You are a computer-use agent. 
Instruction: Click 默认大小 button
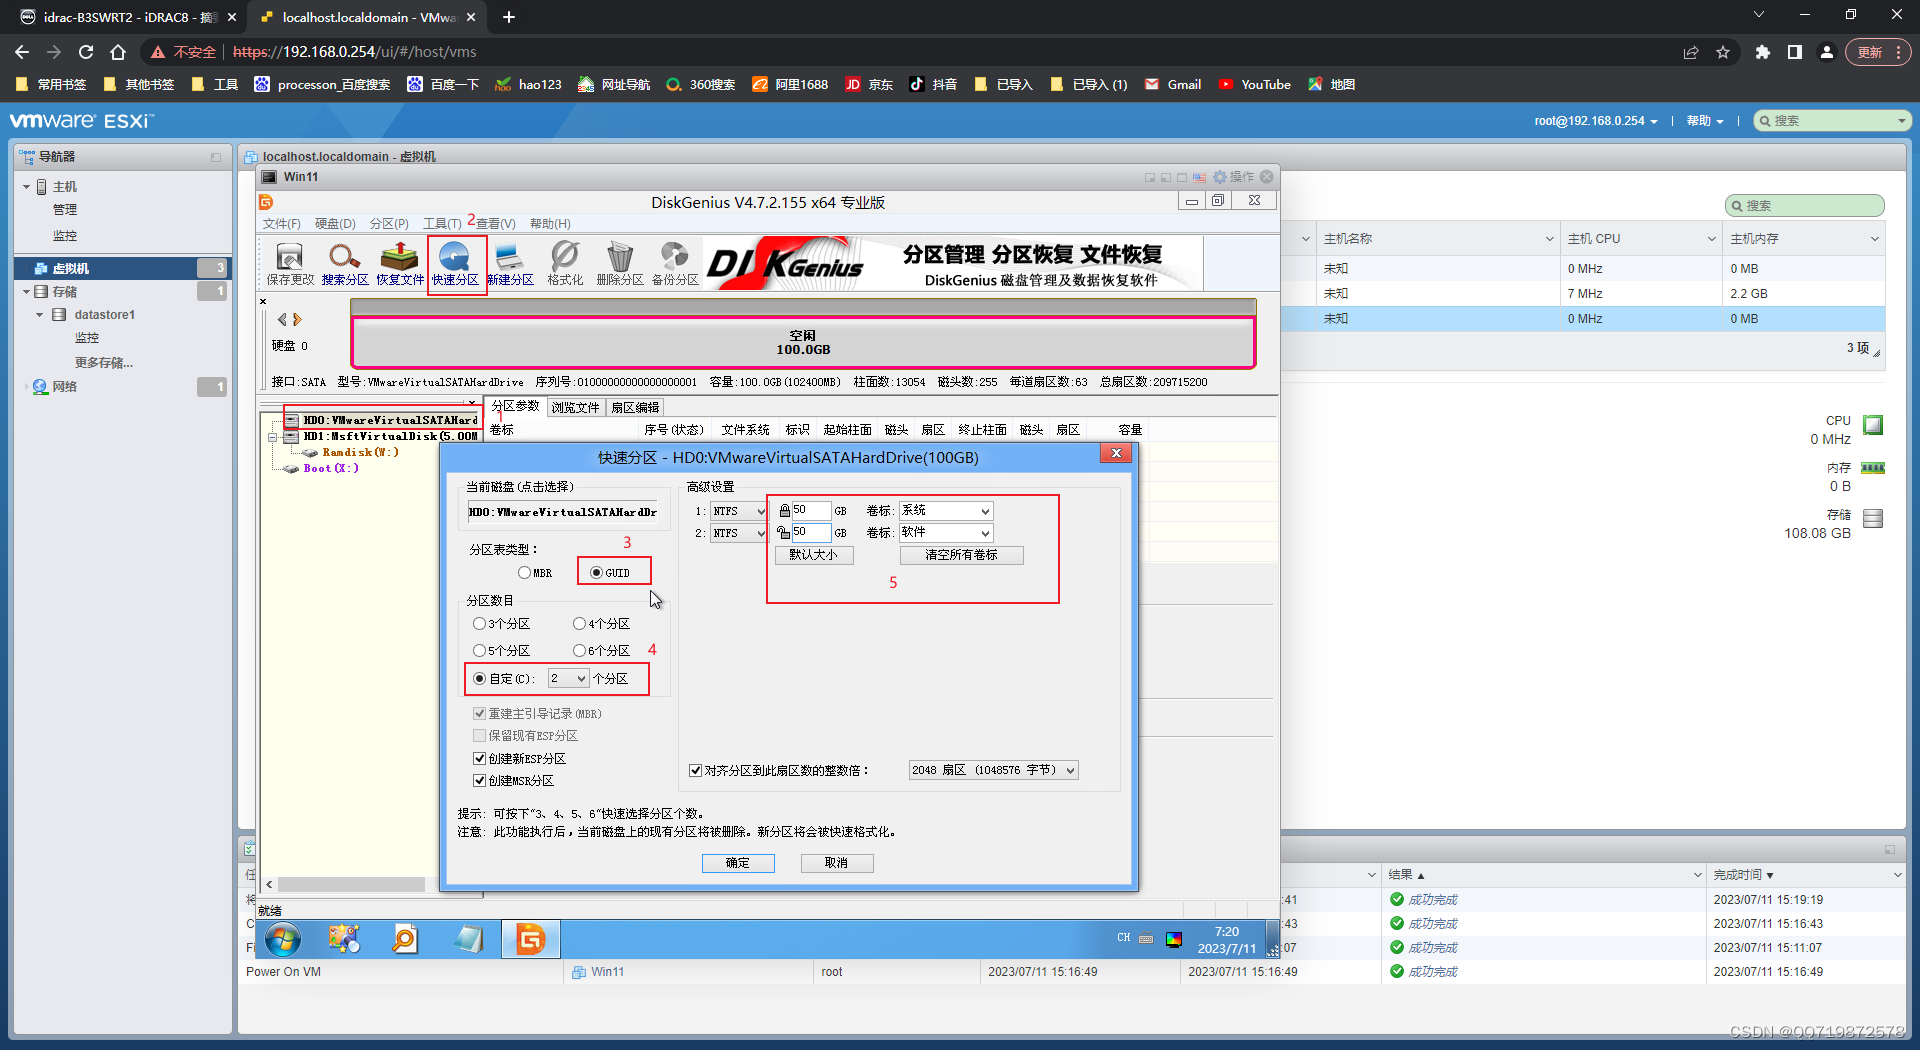point(814,555)
